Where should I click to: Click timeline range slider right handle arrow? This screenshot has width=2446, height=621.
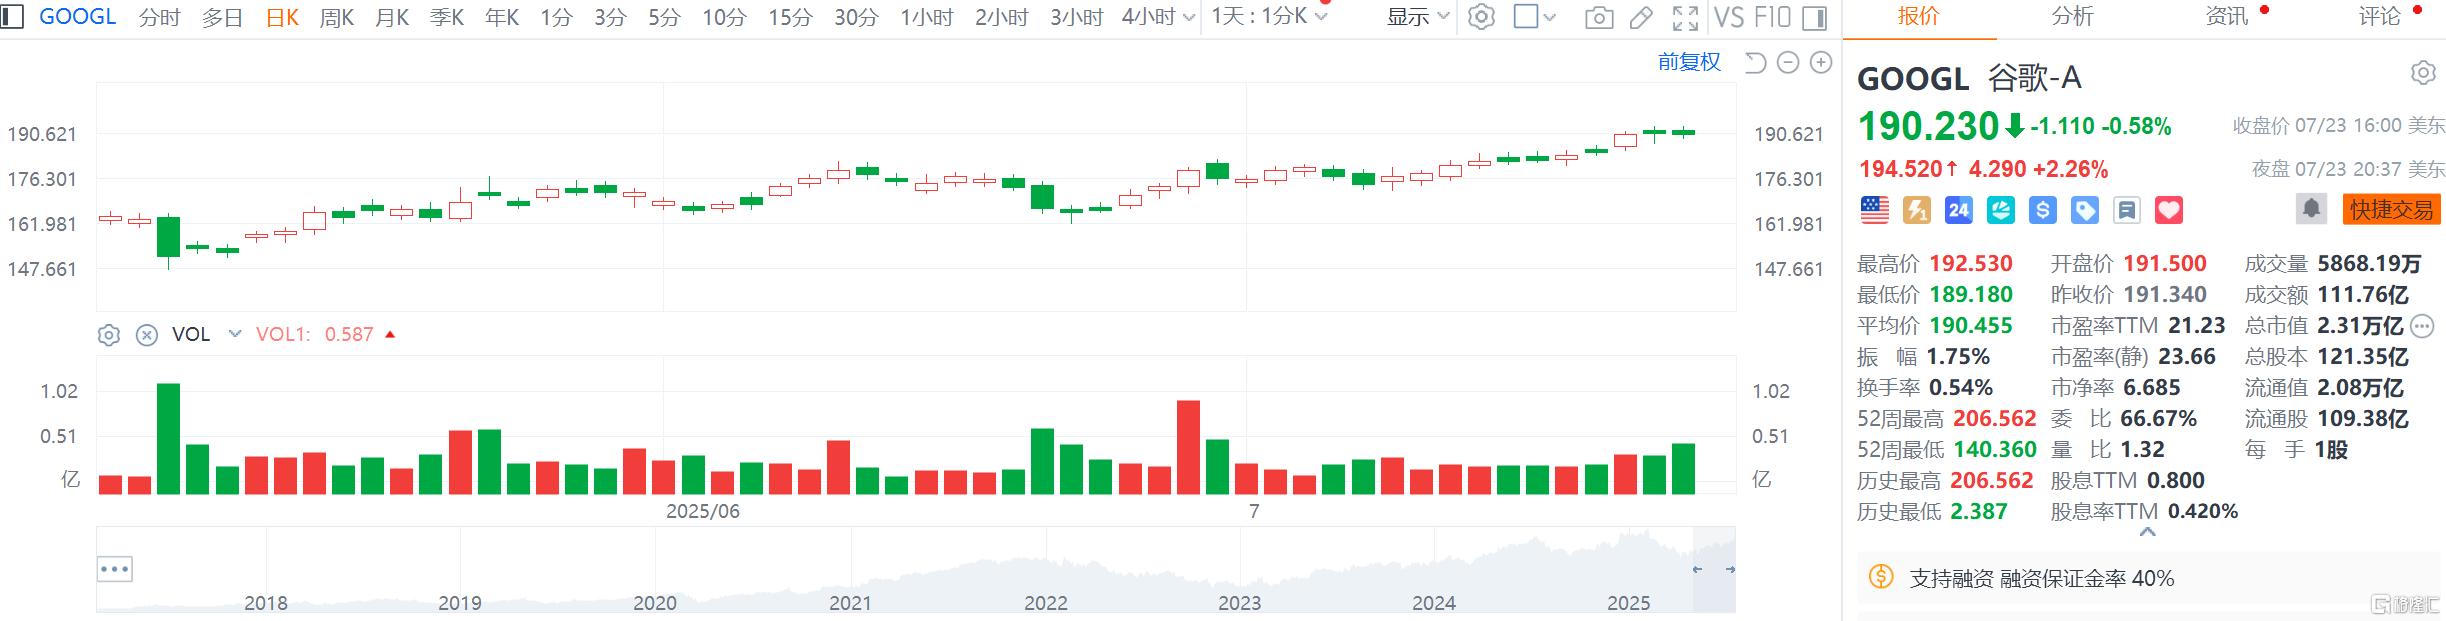point(1730,569)
